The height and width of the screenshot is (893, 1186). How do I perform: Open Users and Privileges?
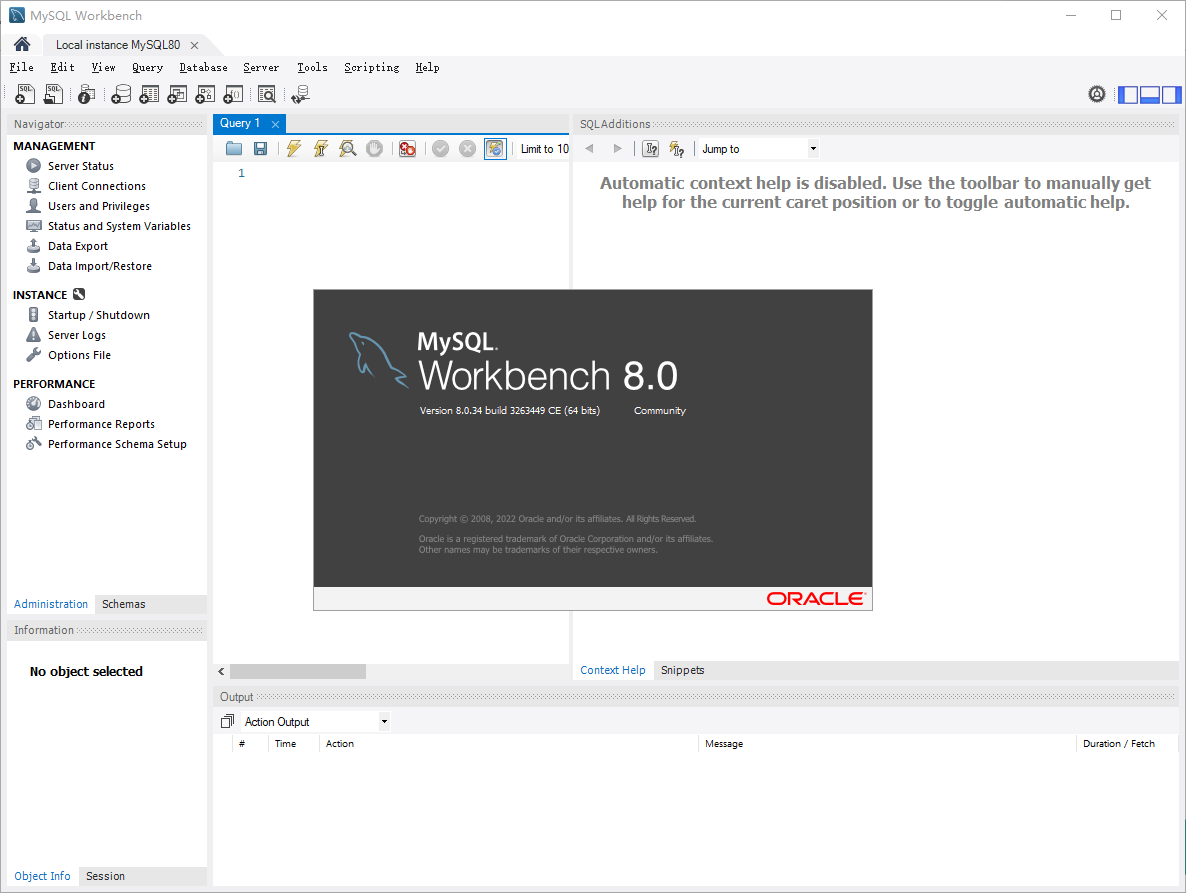point(98,206)
